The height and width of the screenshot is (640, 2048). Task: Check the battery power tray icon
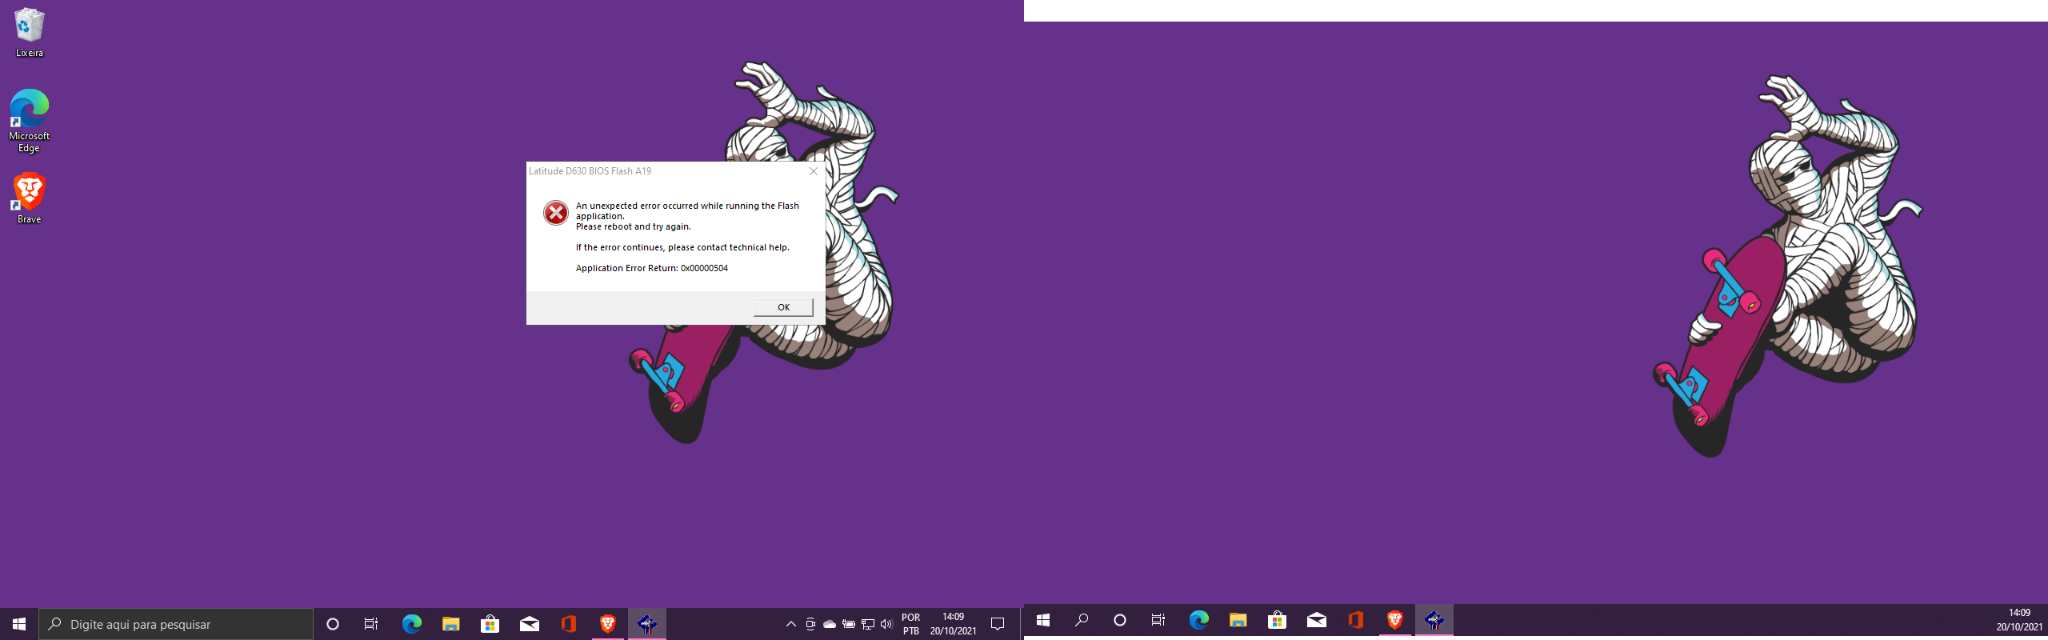[848, 624]
